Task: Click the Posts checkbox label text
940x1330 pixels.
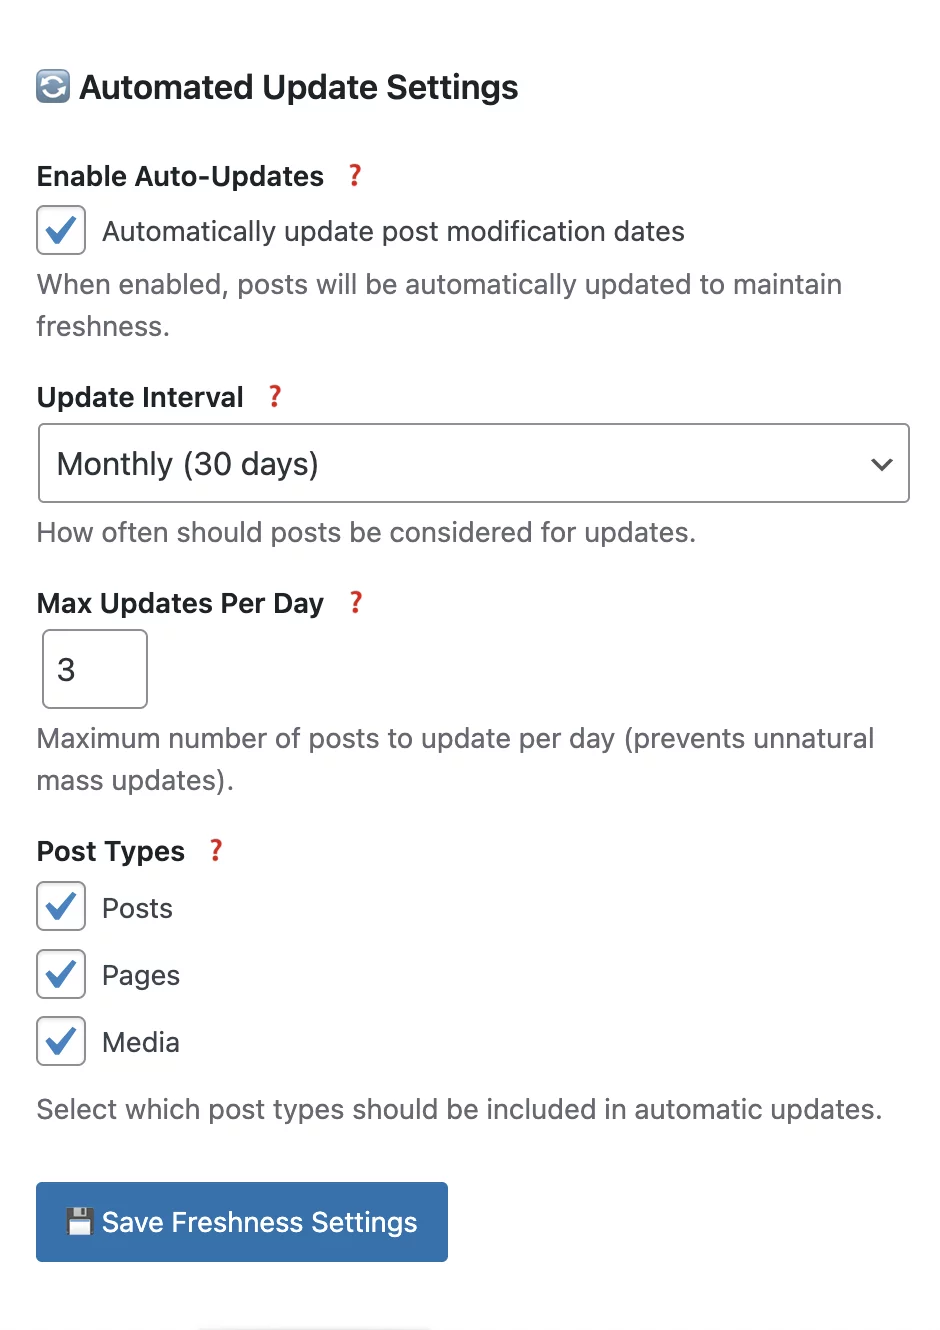Action: pos(138,909)
